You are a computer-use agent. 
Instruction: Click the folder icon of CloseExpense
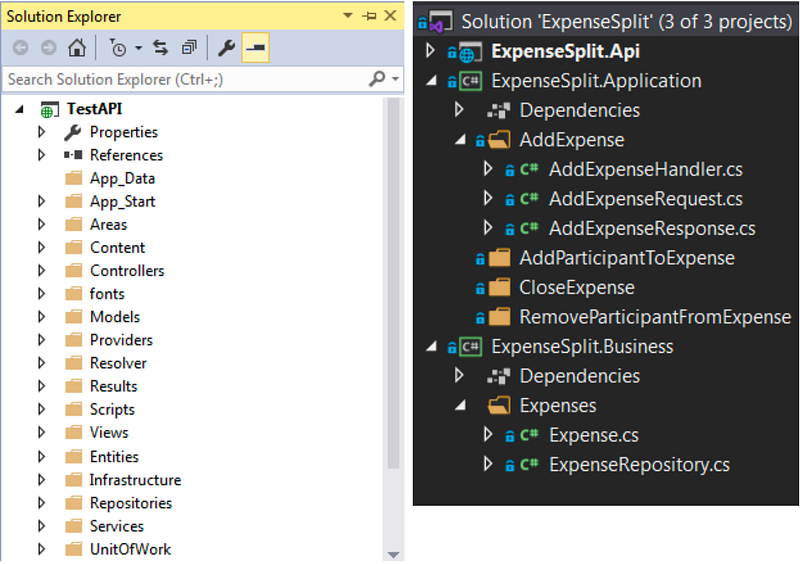pyautogui.click(x=499, y=287)
